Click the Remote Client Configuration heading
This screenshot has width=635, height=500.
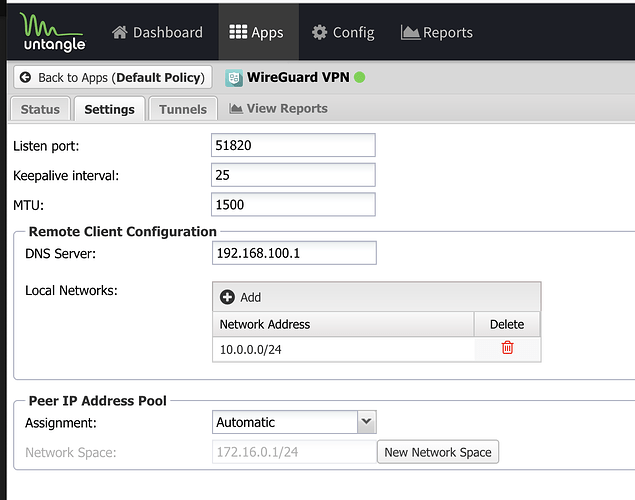click(123, 232)
